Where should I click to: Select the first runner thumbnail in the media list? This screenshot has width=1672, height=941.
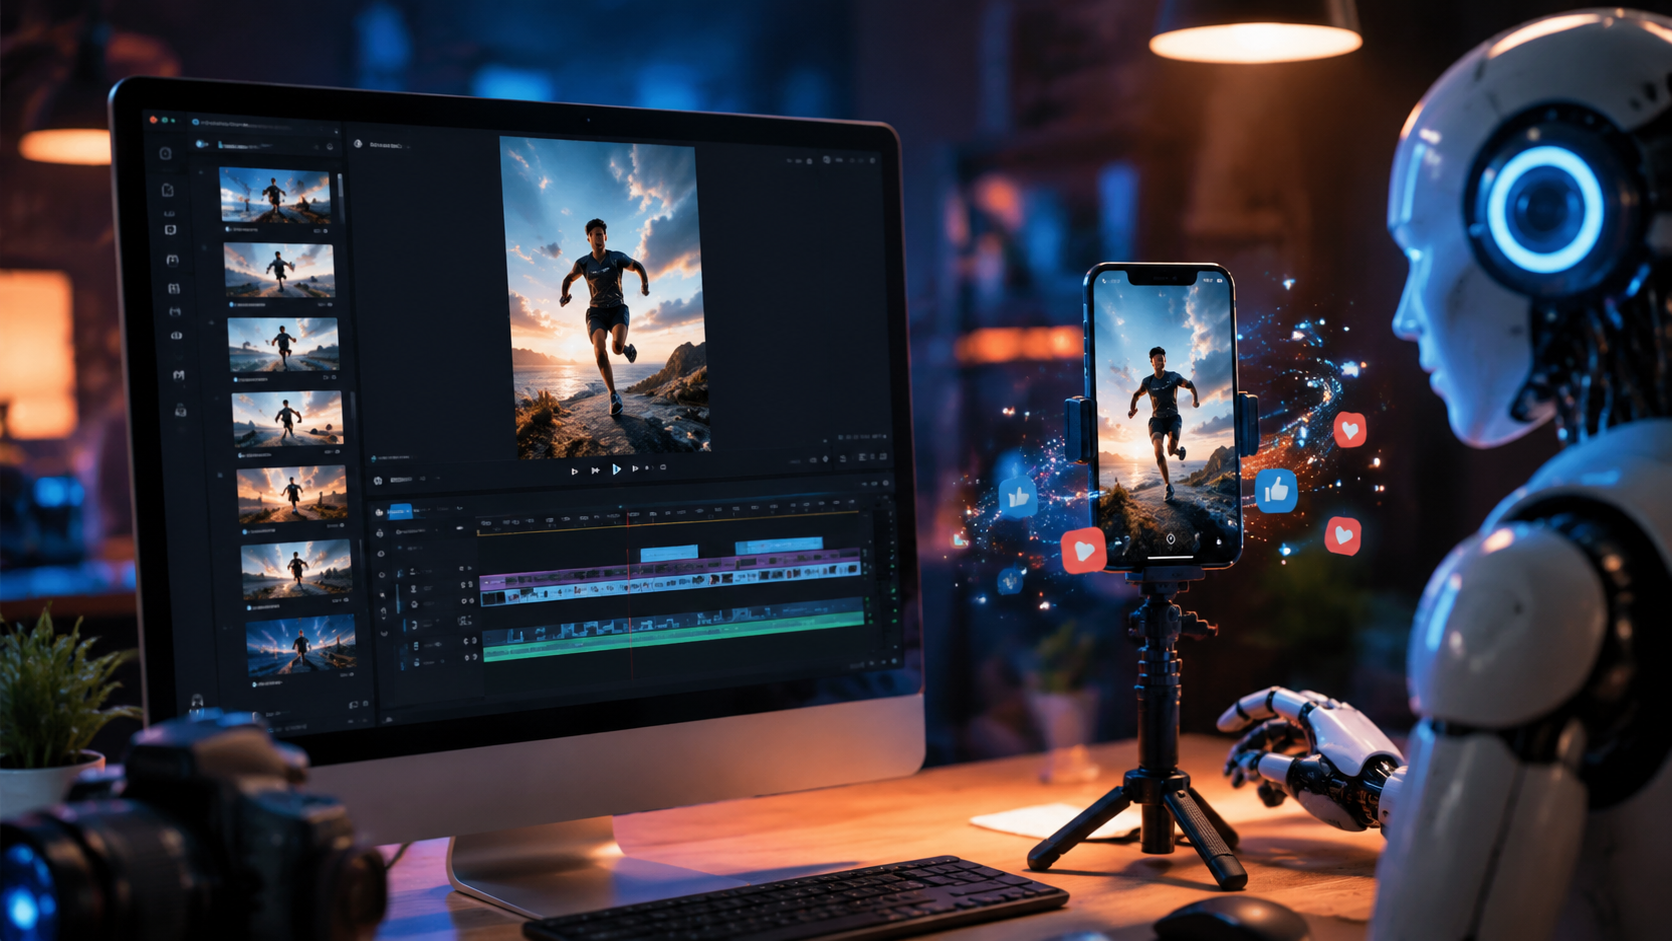point(275,195)
